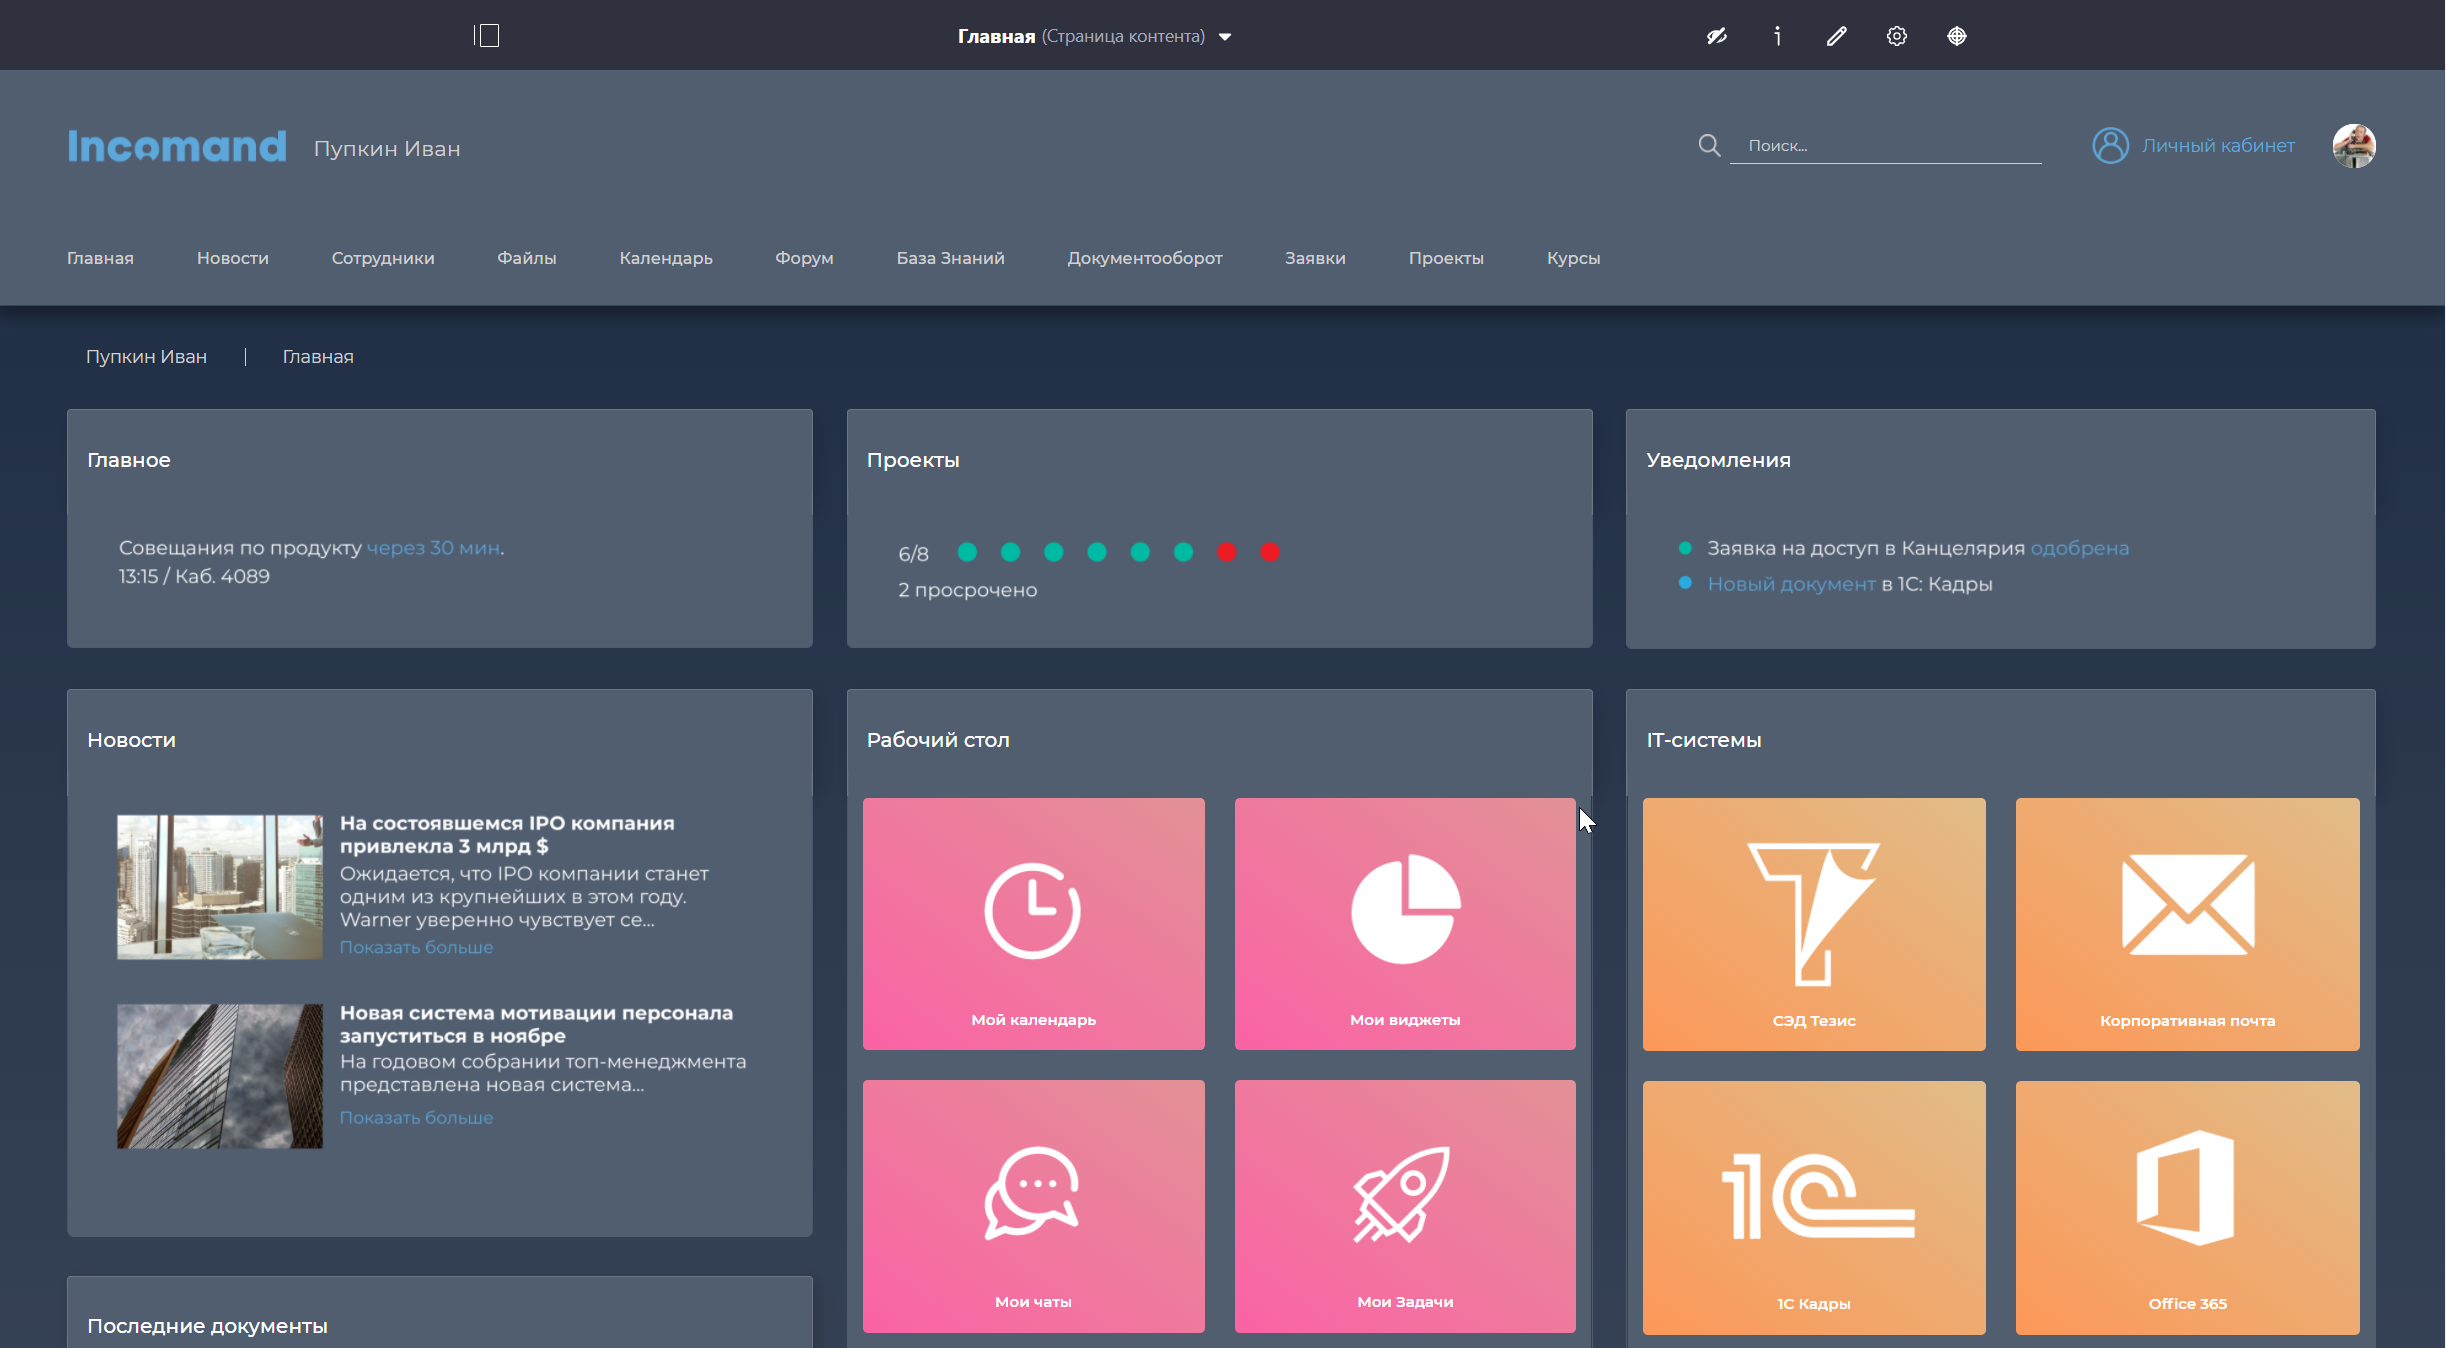Screen dimensions: 2446x1348
Task: Go to the База Знаний menu item
Action: [x=950, y=258]
